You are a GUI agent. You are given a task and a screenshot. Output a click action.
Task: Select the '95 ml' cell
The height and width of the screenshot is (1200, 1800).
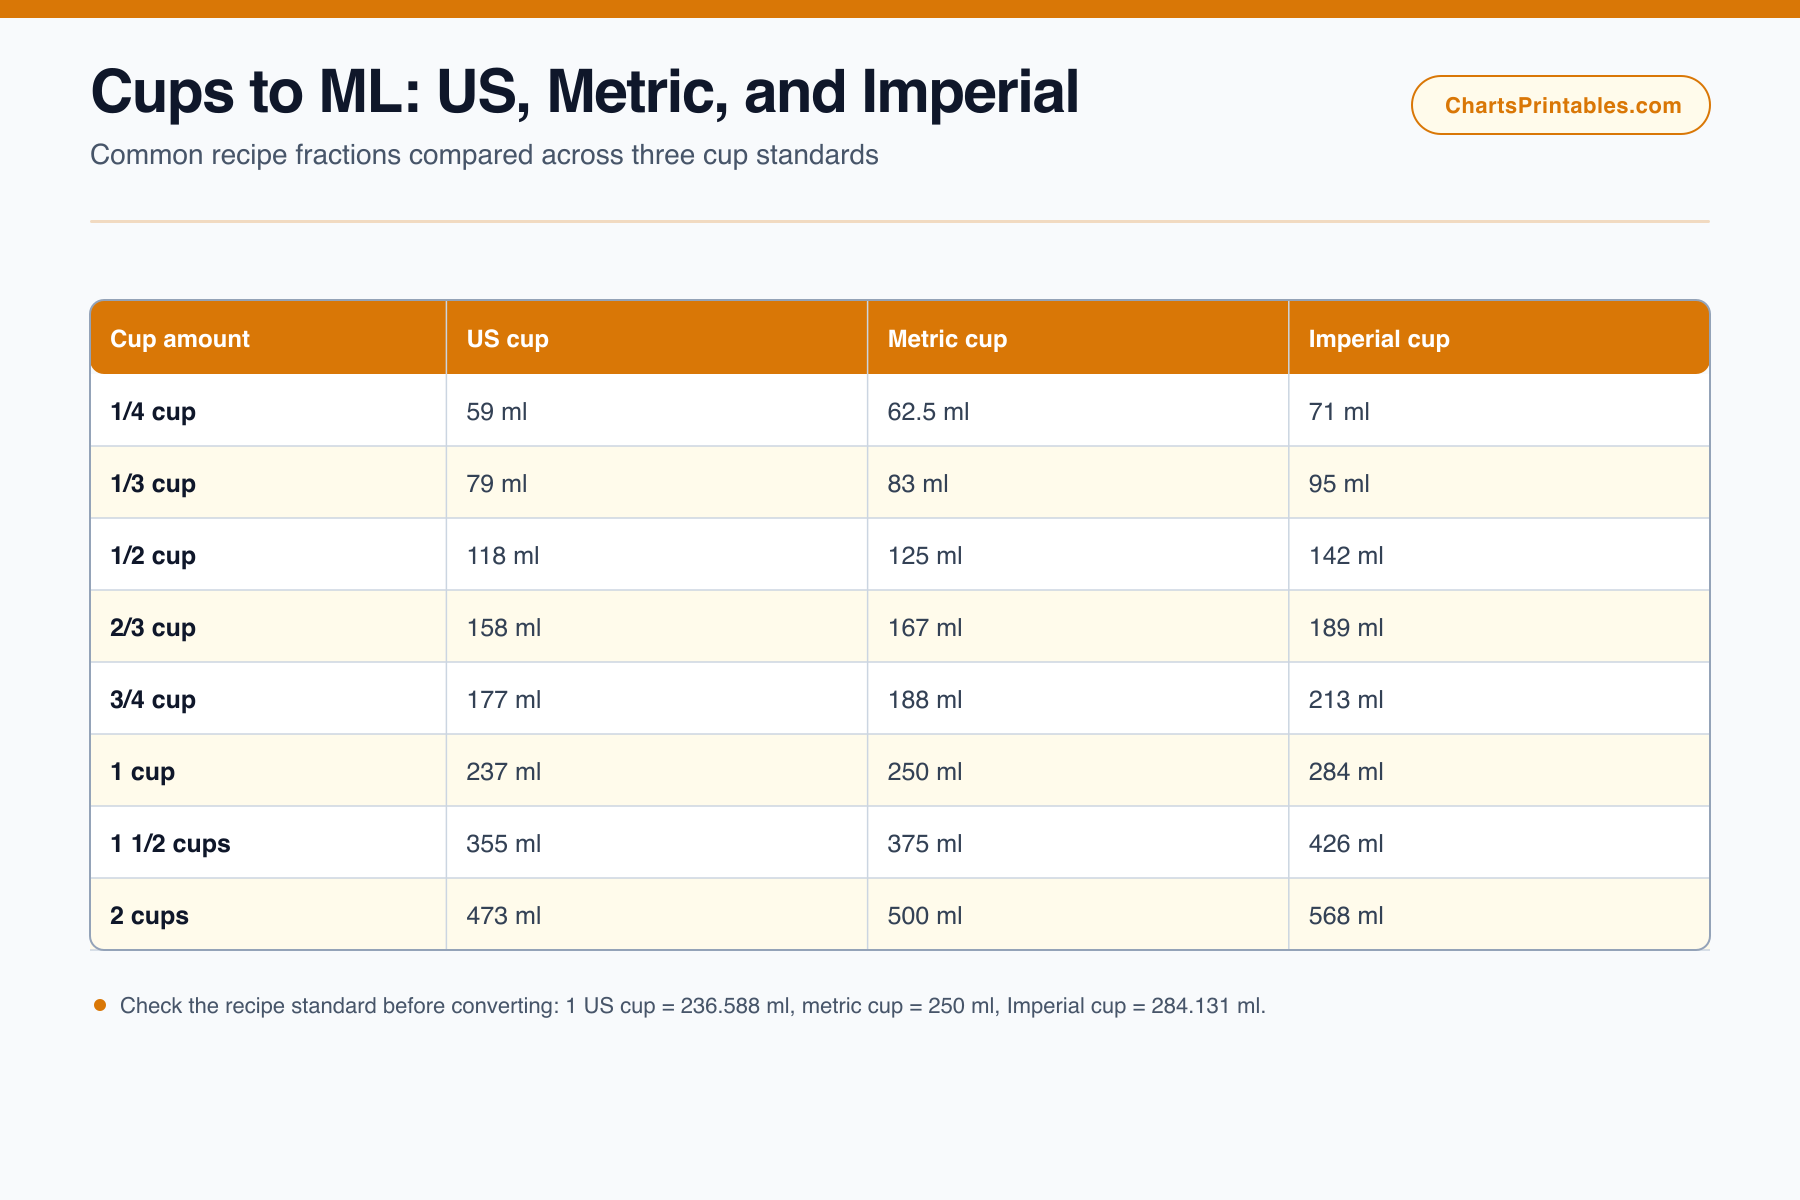point(1499,482)
